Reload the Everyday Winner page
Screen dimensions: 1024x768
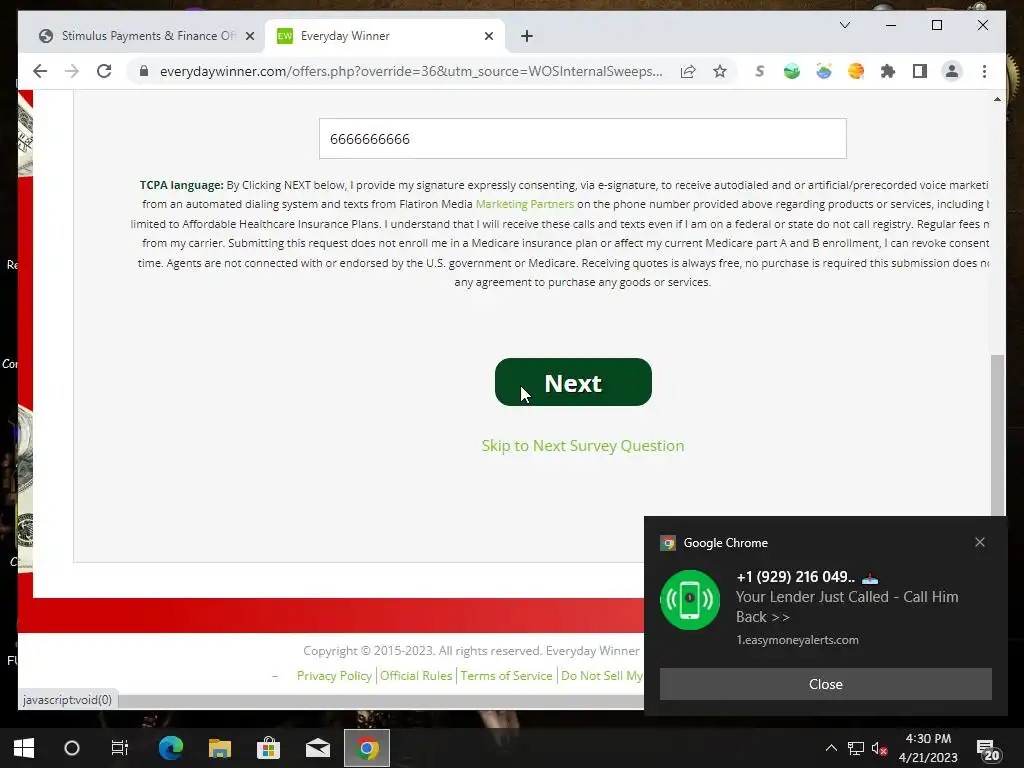click(104, 71)
